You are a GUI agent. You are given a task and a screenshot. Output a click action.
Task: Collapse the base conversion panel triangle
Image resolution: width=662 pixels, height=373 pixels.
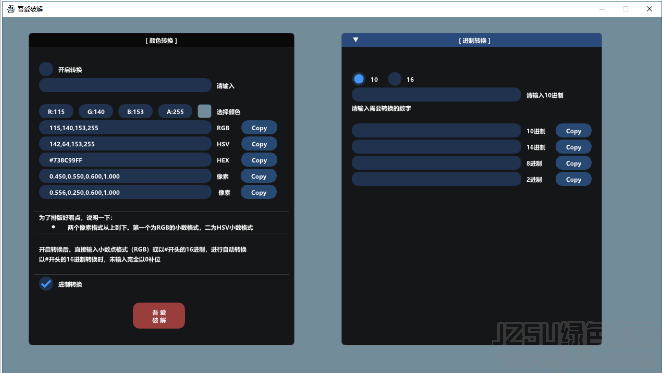click(x=355, y=40)
